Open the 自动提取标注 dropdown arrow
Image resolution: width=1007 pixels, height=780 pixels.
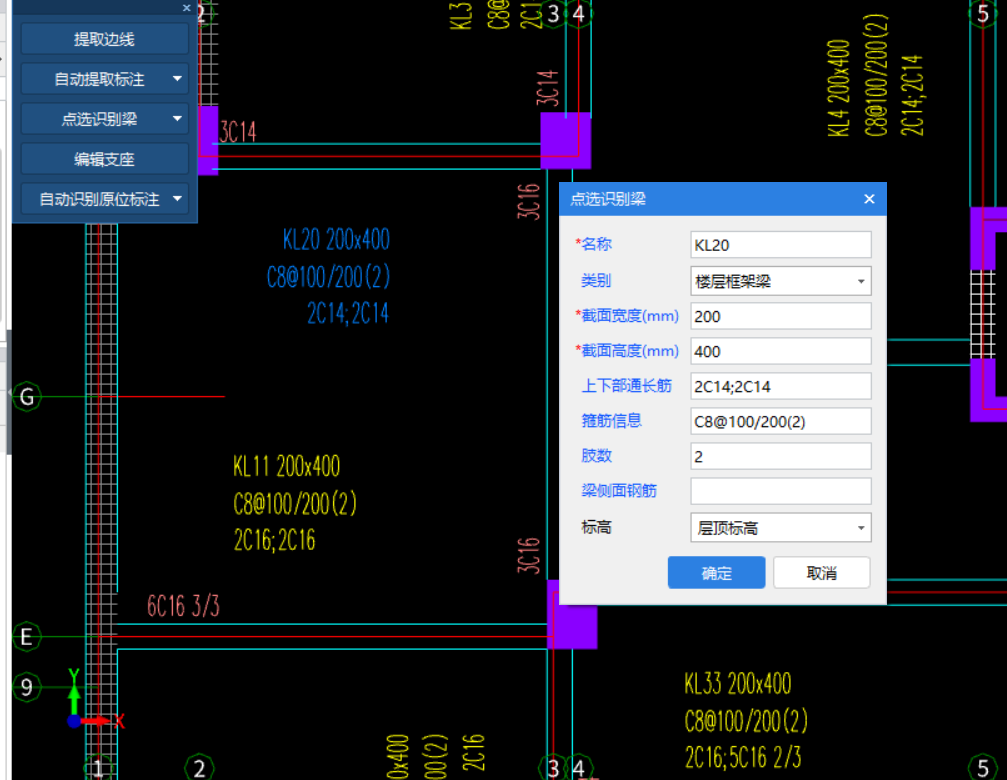[177, 79]
